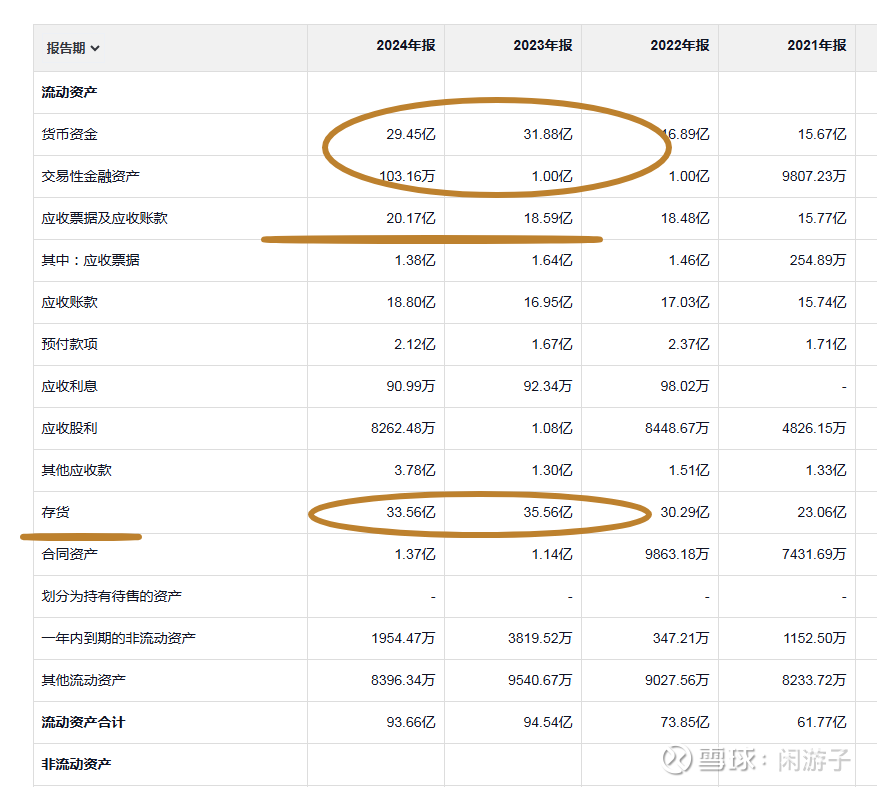Click the 17.03亿 value

(685, 303)
